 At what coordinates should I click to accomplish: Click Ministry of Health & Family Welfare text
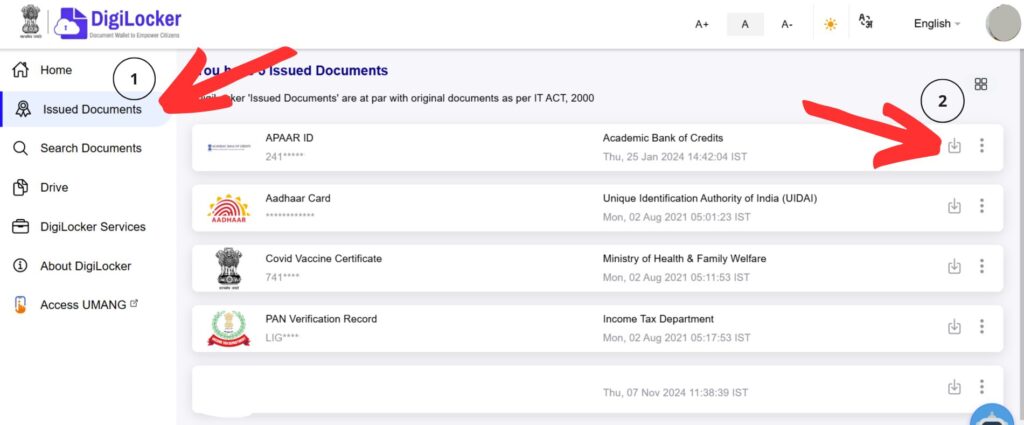click(684, 259)
